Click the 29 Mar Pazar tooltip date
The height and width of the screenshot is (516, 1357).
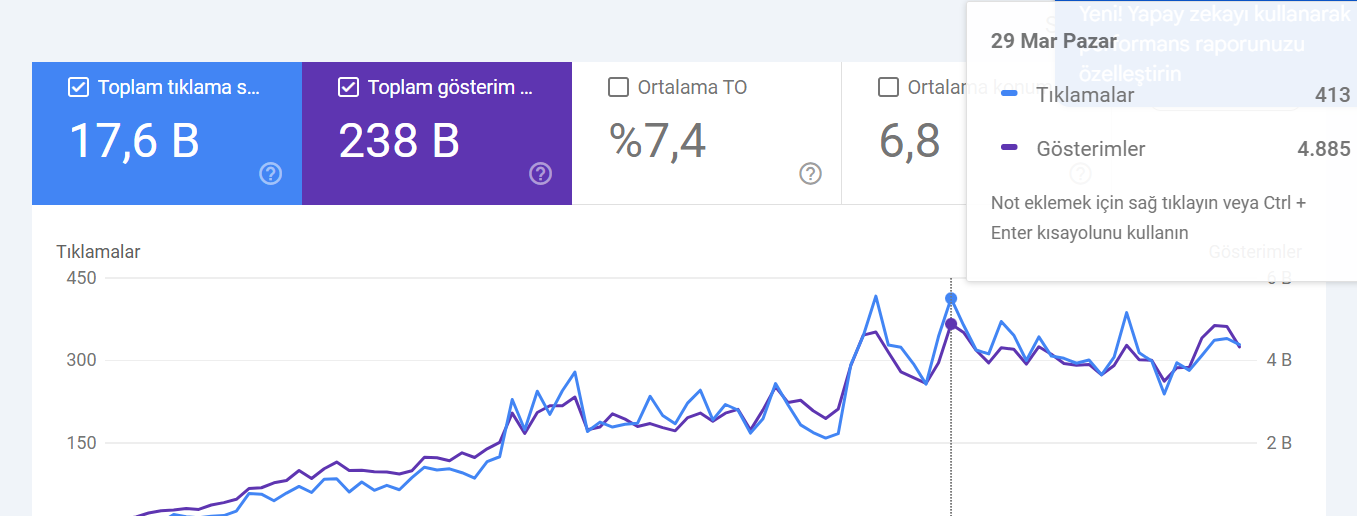[x=1054, y=41]
